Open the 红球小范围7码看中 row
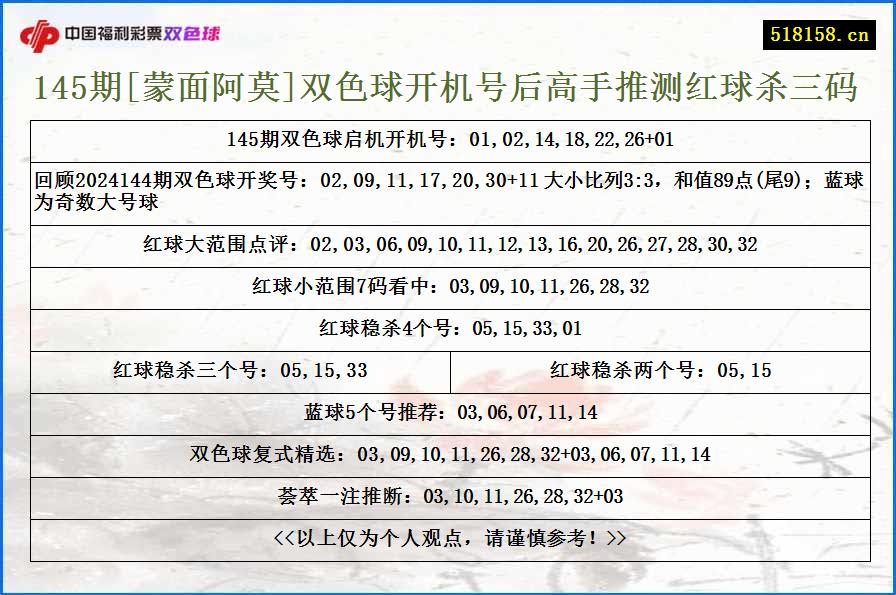This screenshot has width=896, height=595. point(448,287)
